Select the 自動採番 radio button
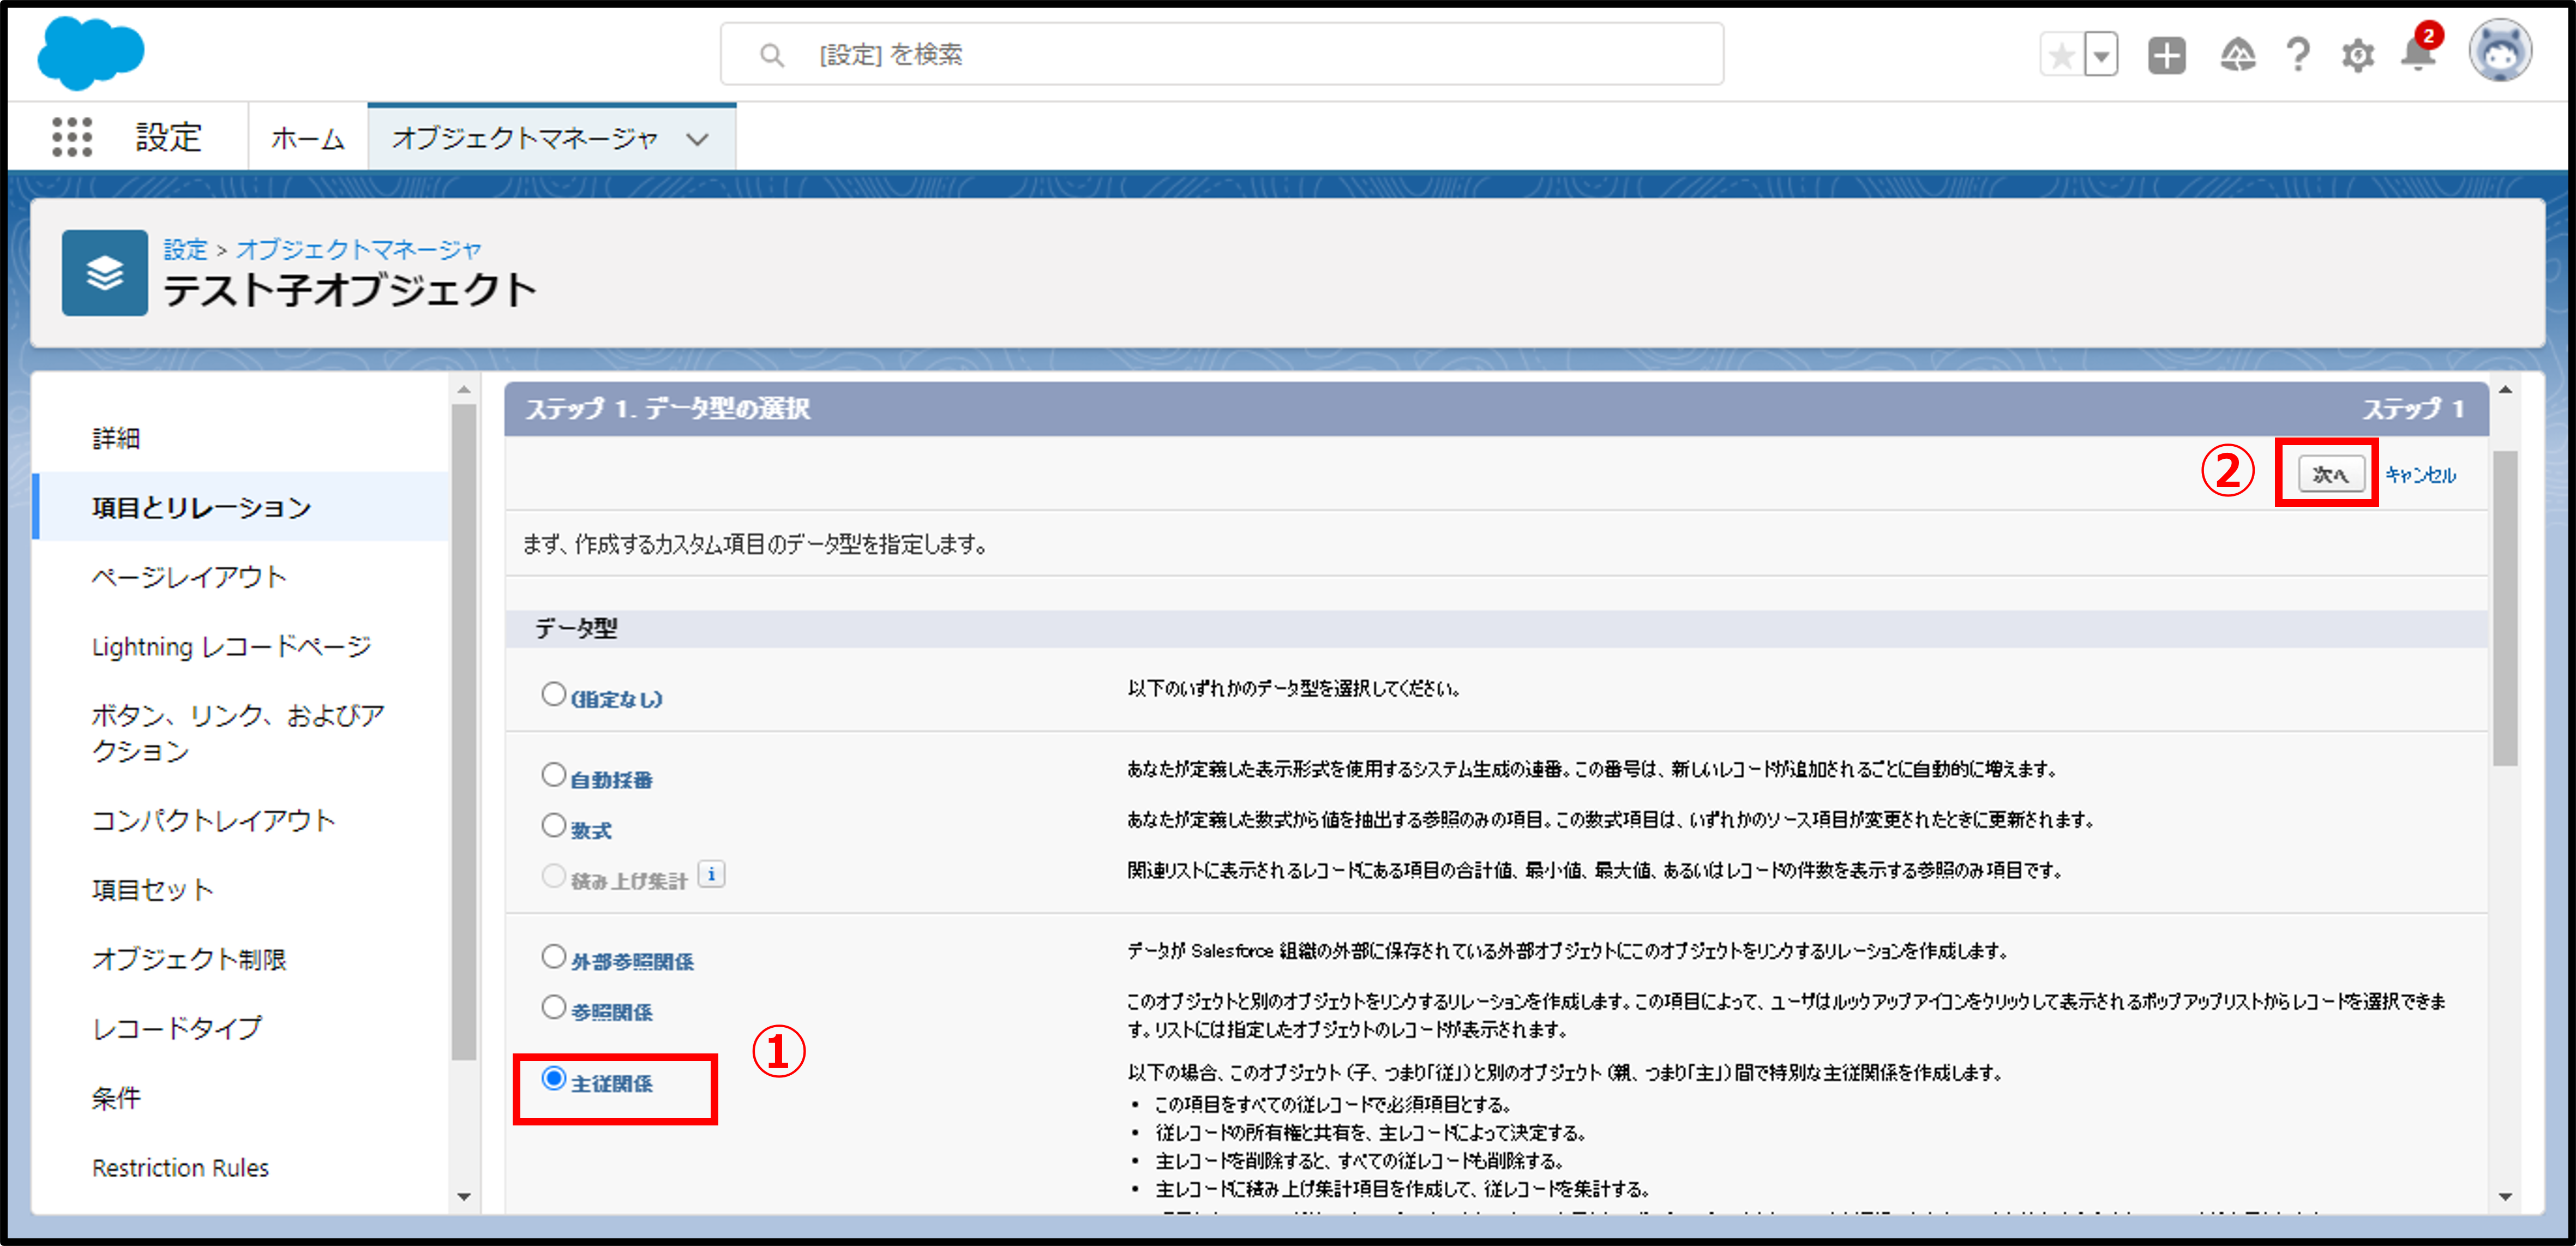 click(553, 775)
